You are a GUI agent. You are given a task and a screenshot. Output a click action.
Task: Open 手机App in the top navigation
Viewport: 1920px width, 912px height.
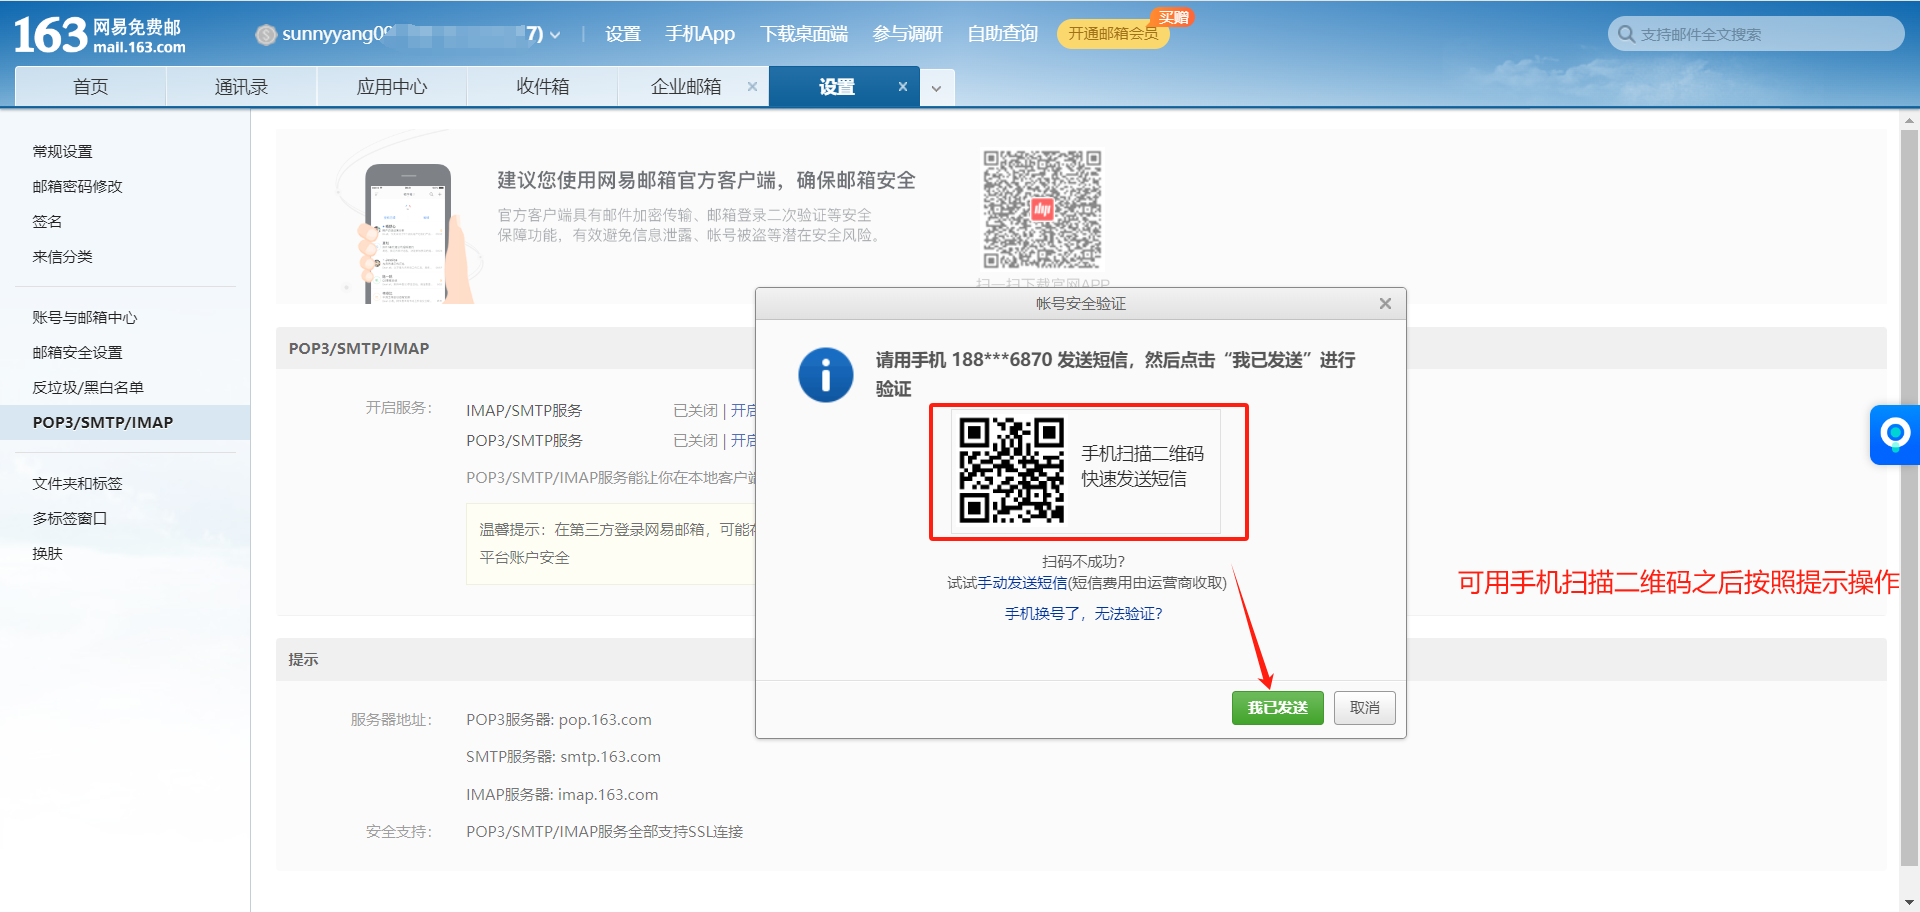[700, 34]
